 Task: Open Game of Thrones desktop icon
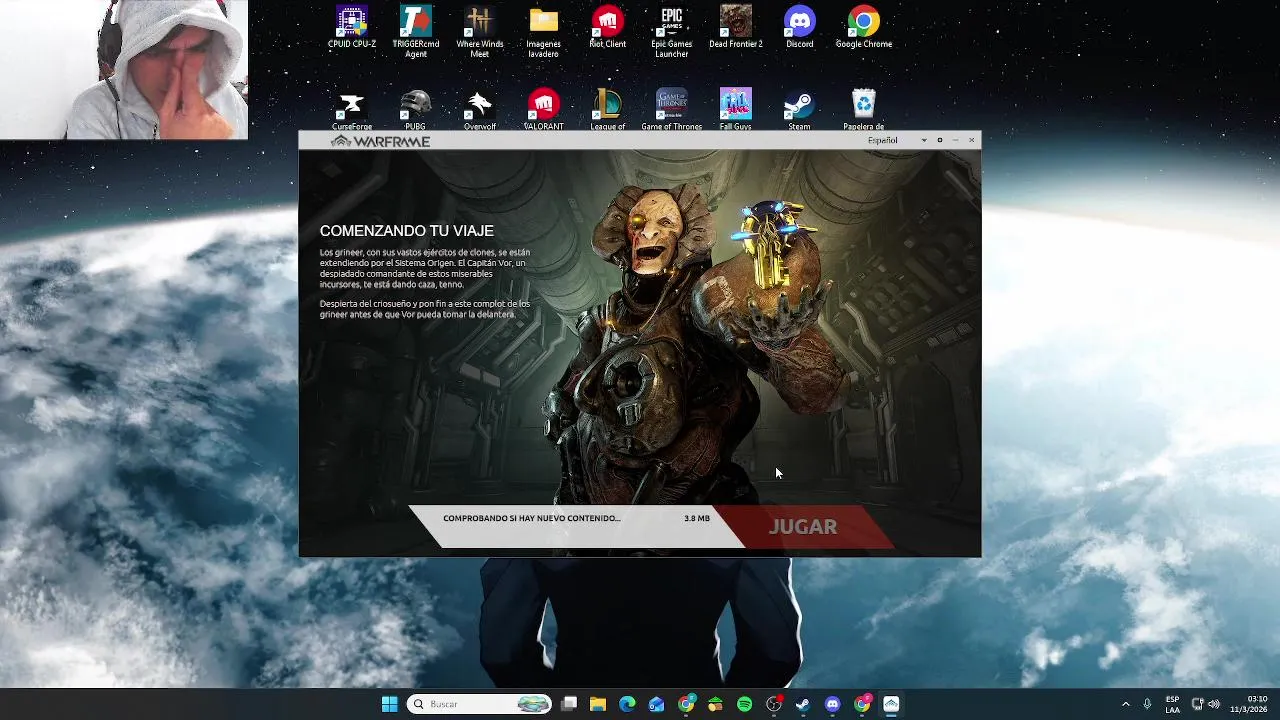click(672, 110)
